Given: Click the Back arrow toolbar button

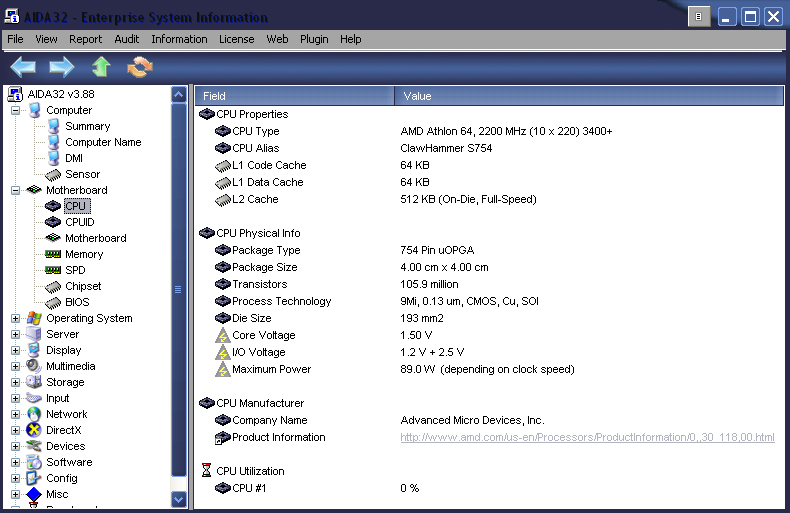Looking at the screenshot, I should tap(23, 67).
